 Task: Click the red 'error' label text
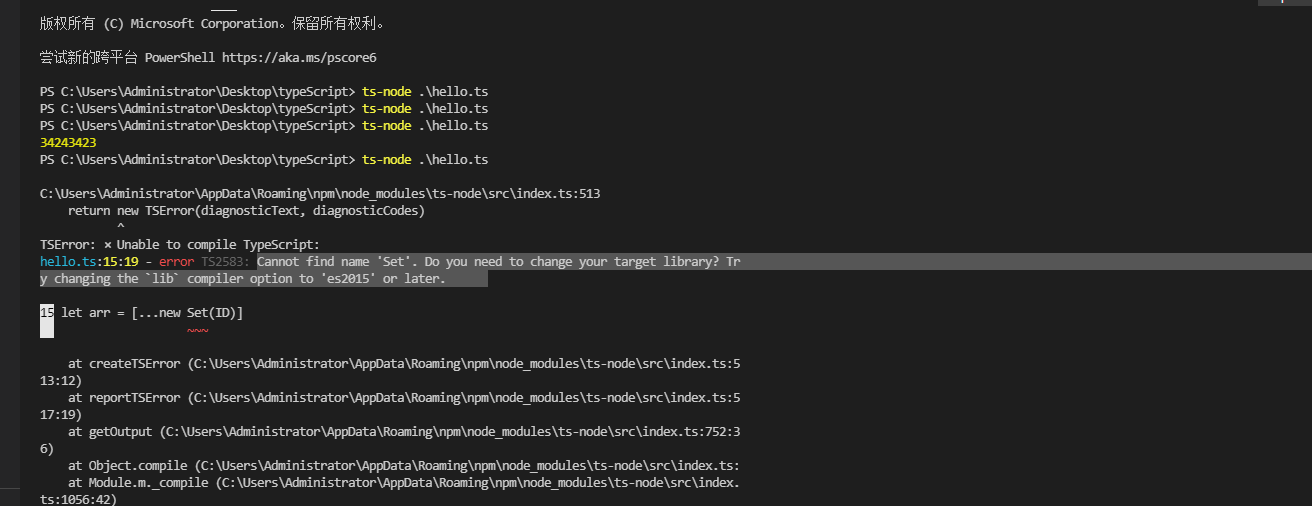coord(176,262)
